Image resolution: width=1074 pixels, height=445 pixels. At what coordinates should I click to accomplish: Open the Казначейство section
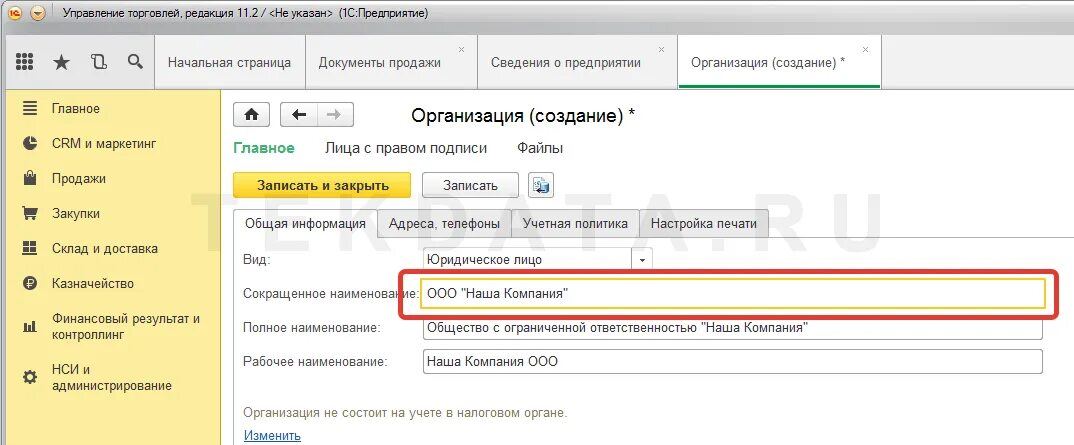point(92,283)
